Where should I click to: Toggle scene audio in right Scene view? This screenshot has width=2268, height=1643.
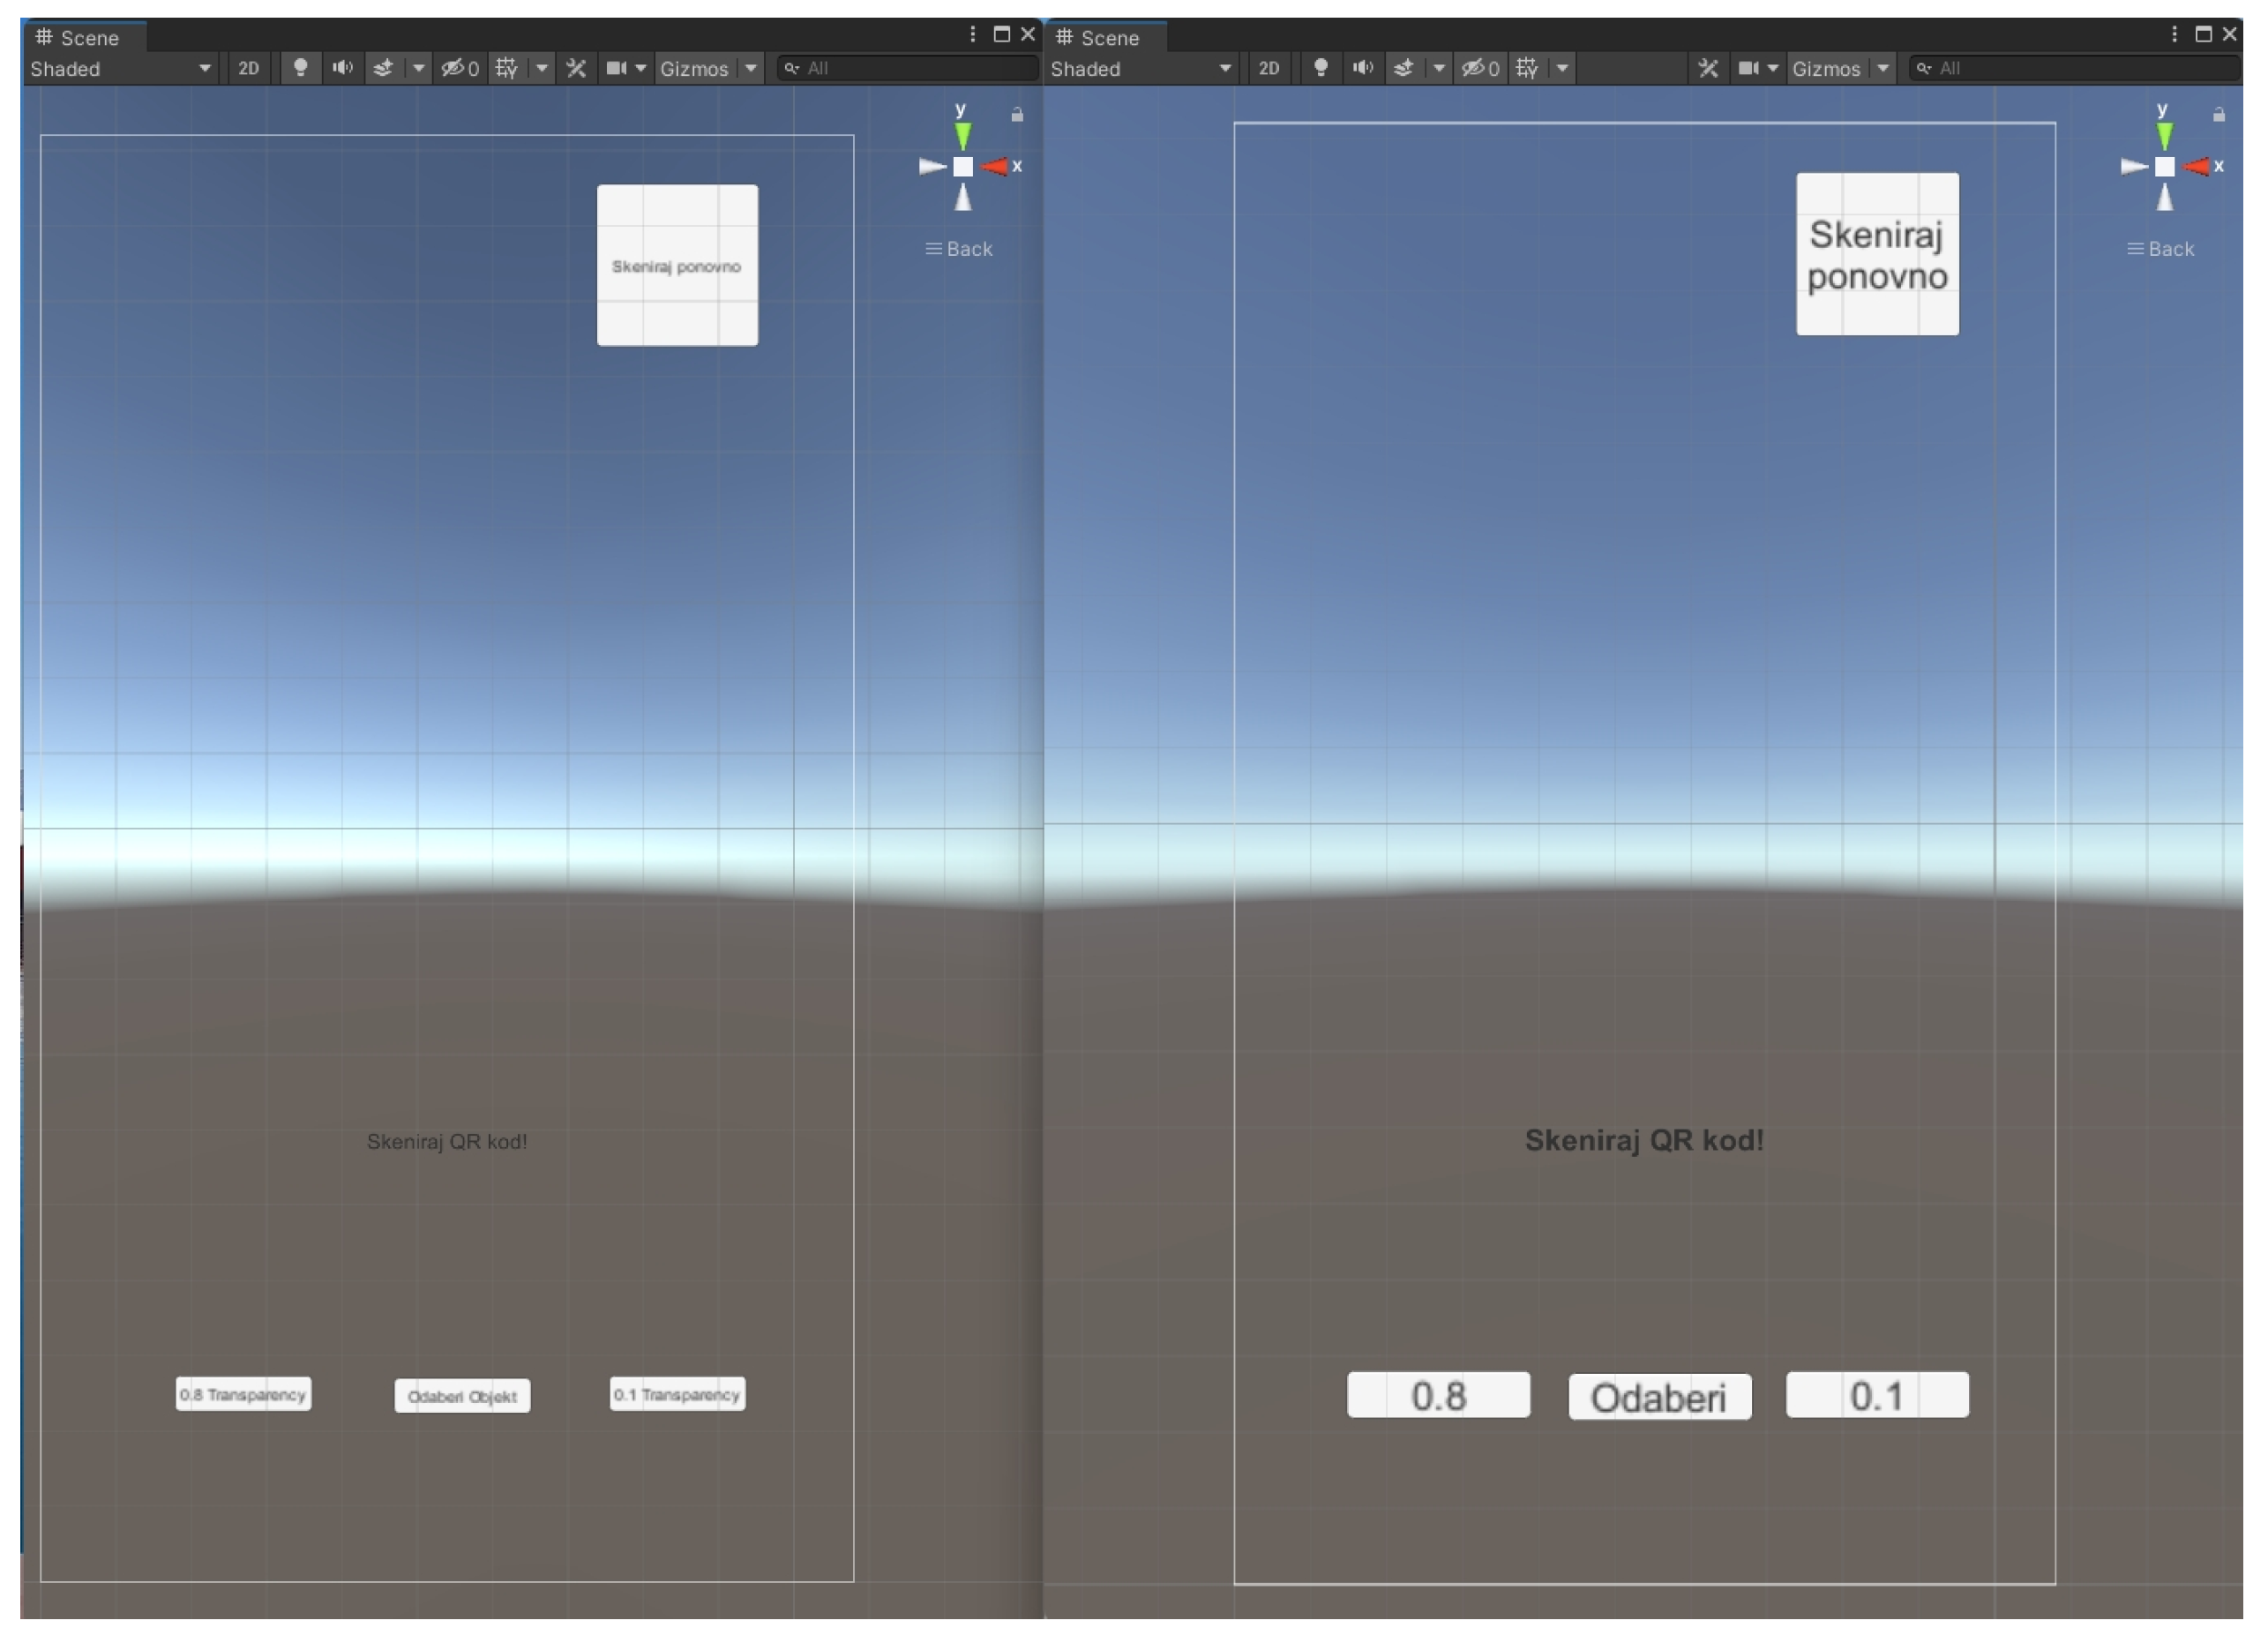(1362, 68)
